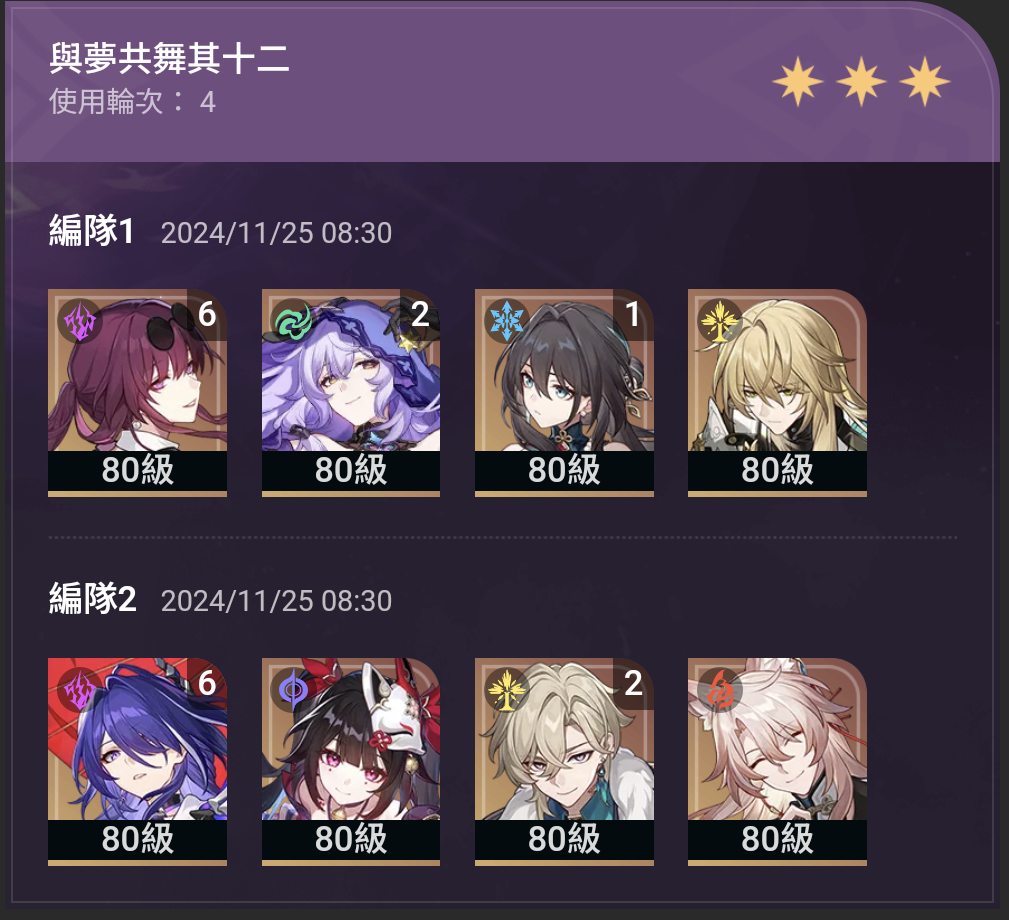Open Ruan Mei's character card

click(x=564, y=392)
